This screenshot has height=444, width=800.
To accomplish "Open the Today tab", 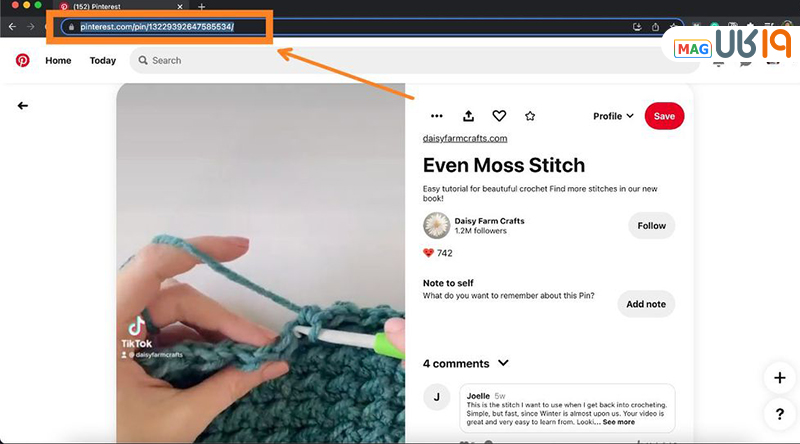I will click(102, 60).
